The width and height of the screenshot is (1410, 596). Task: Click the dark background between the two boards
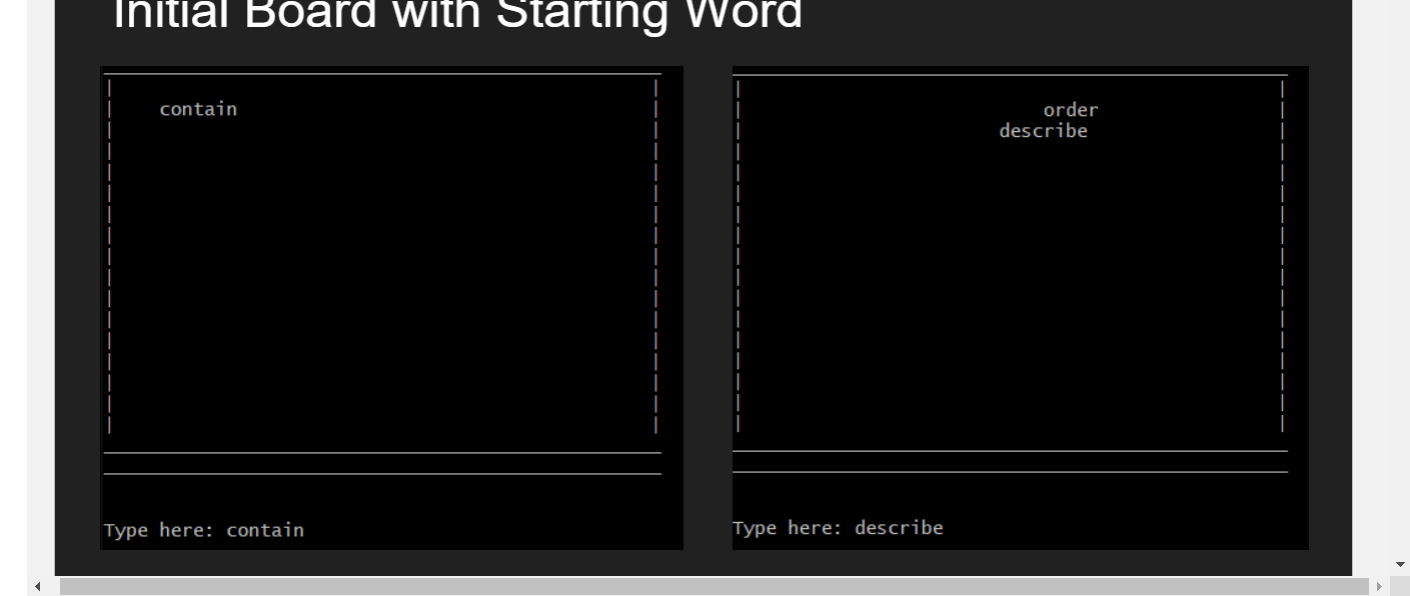pyautogui.click(x=706, y=300)
